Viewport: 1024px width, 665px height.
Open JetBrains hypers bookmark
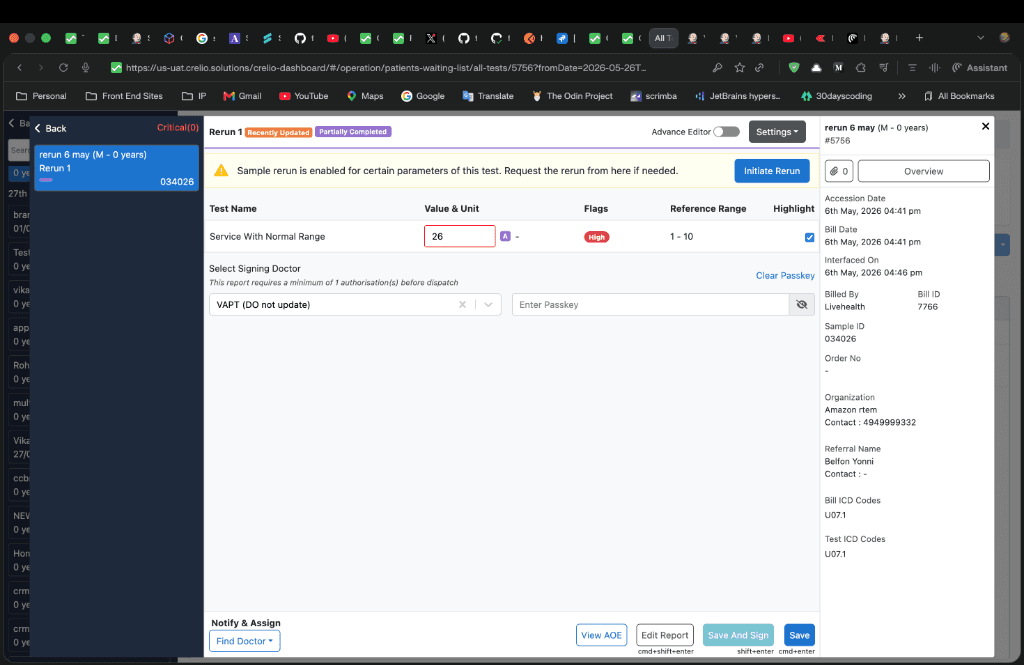(737, 96)
